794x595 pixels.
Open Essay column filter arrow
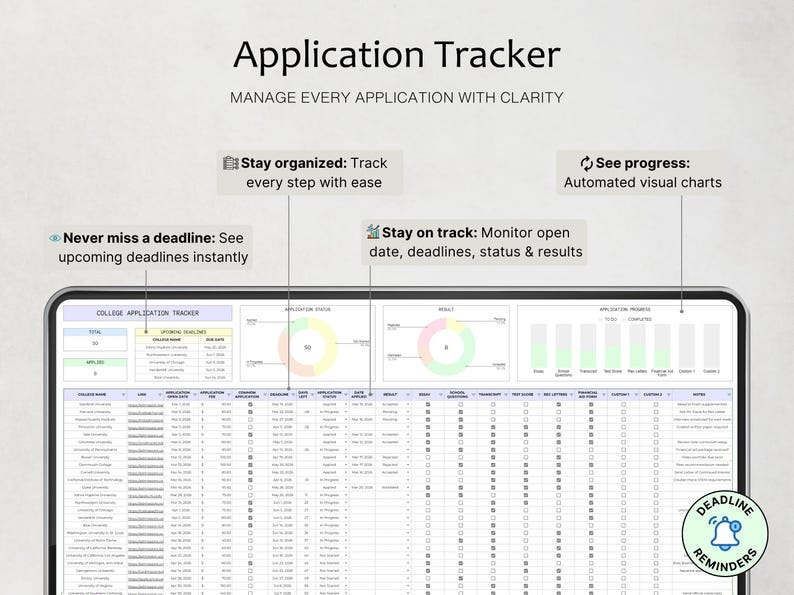[x=441, y=394]
